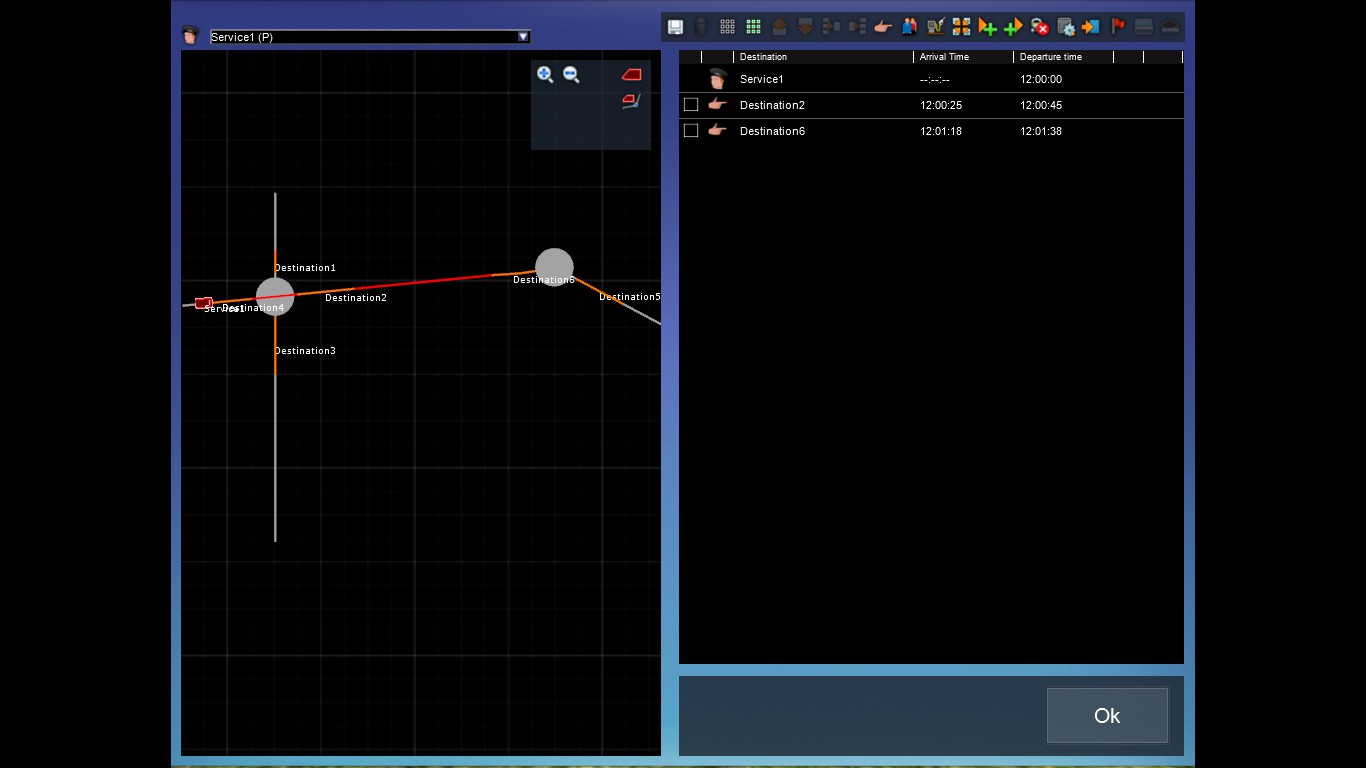Screen dimensions: 1366x768
Task: Select the Service1 row in timetable
Action: point(761,79)
